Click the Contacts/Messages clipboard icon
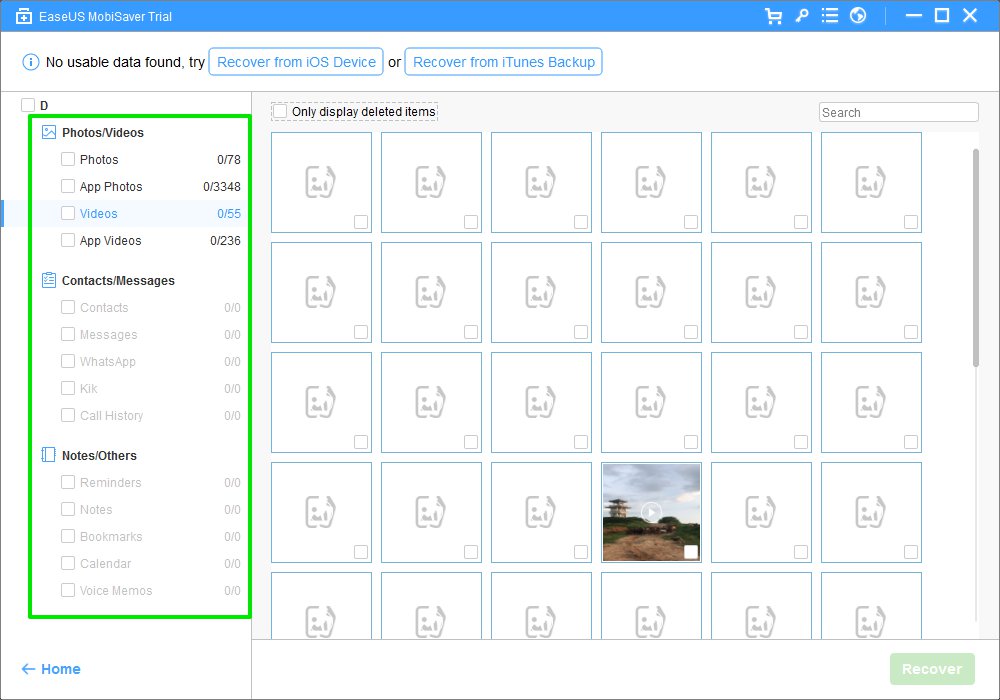Screen dimensions: 1000x700 (x=49, y=280)
